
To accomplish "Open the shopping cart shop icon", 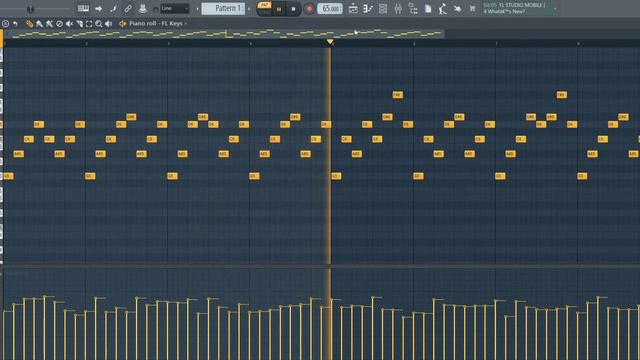I will point(472,9).
